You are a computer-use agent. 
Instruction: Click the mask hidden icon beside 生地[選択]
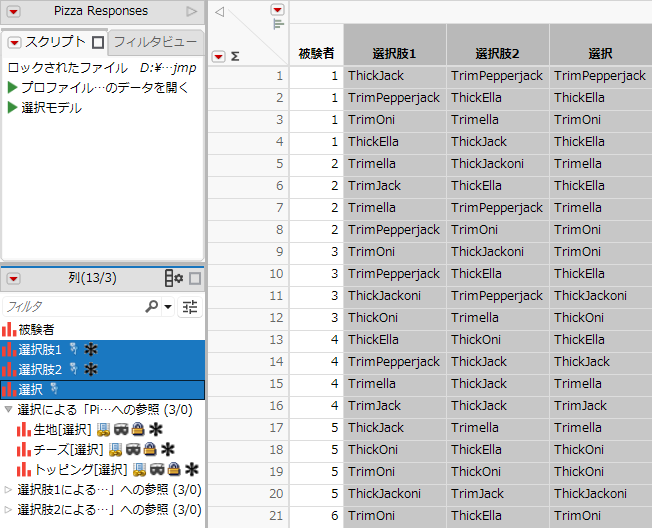[121, 429]
